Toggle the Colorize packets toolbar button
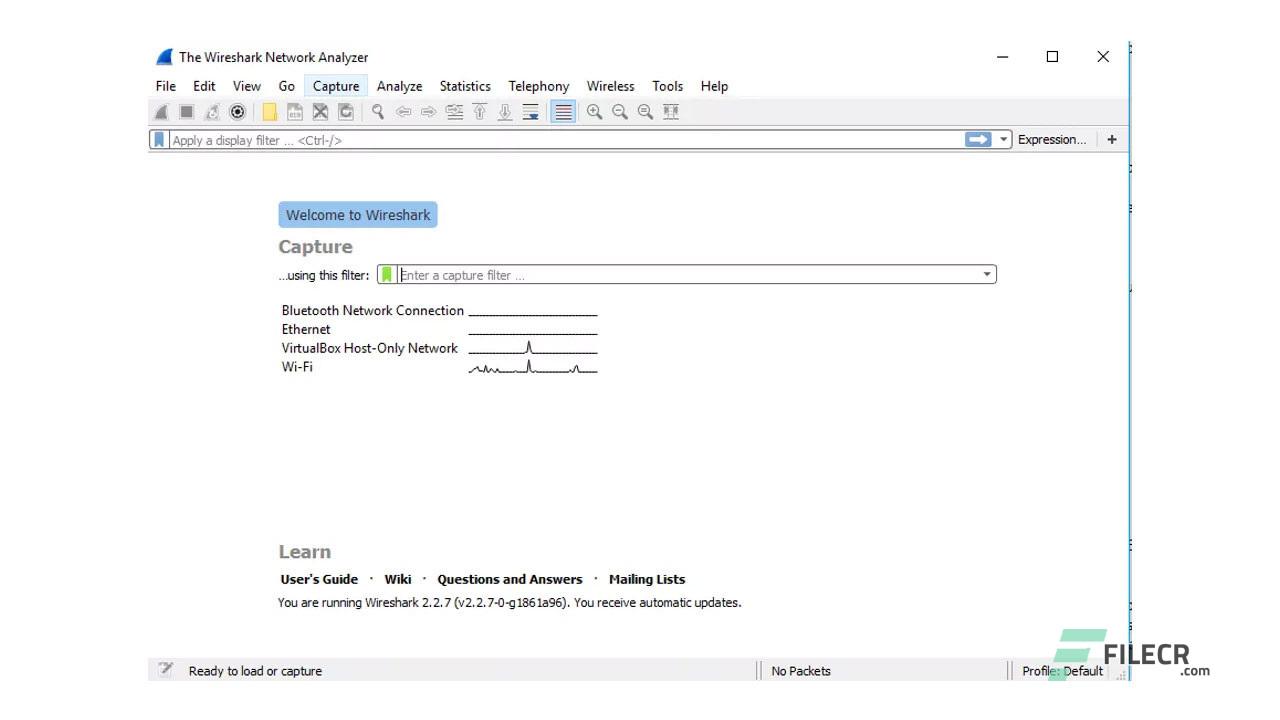Screen dimensions: 1280x720 563,112
